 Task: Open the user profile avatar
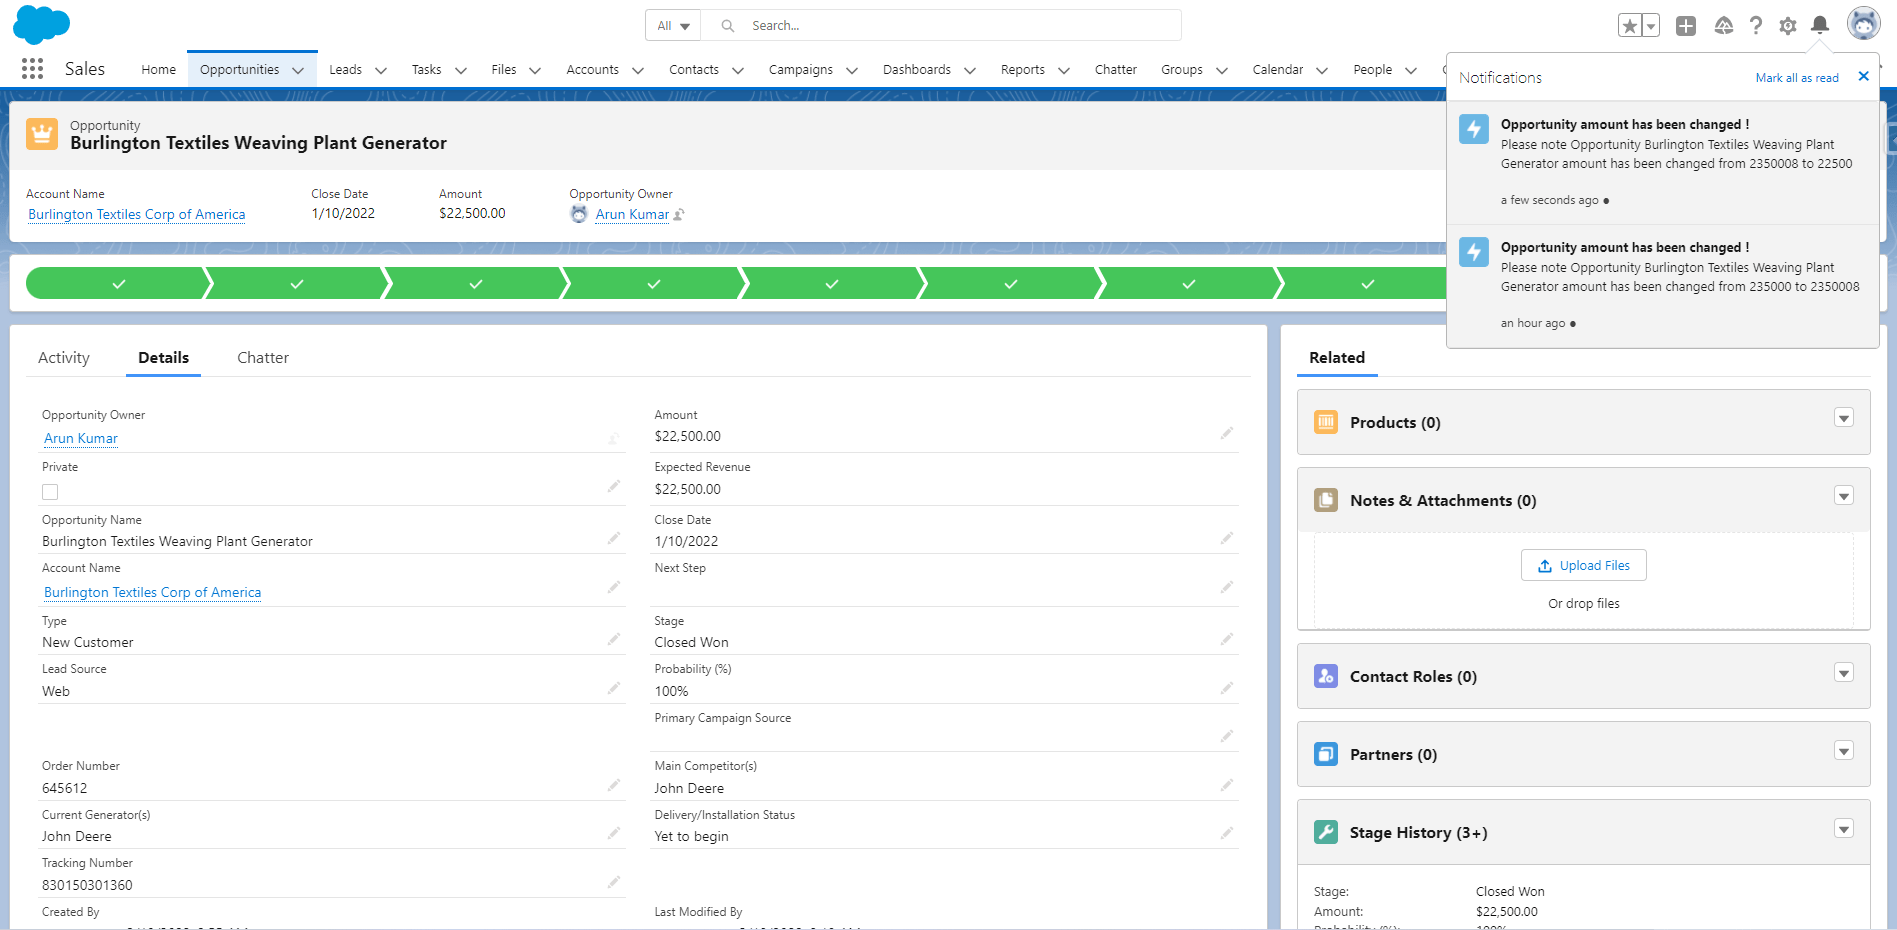click(1864, 23)
